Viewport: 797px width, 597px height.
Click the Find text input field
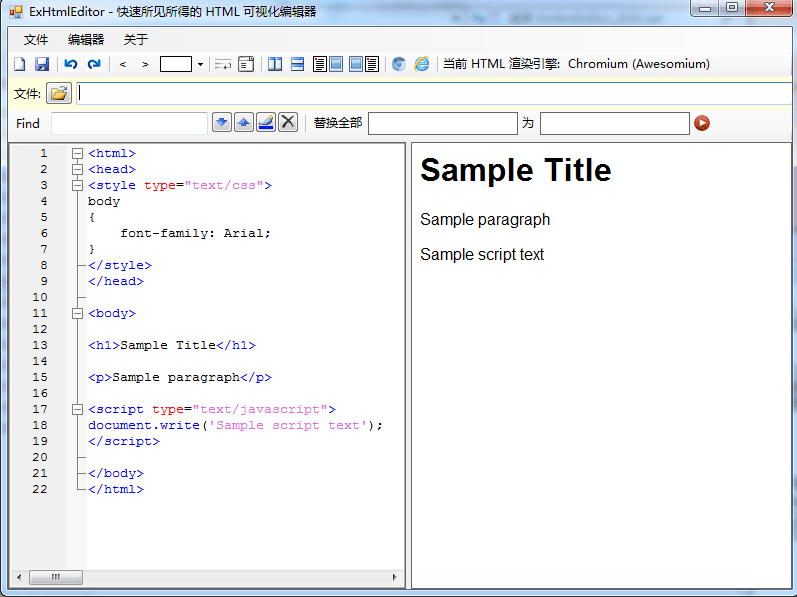click(x=129, y=123)
